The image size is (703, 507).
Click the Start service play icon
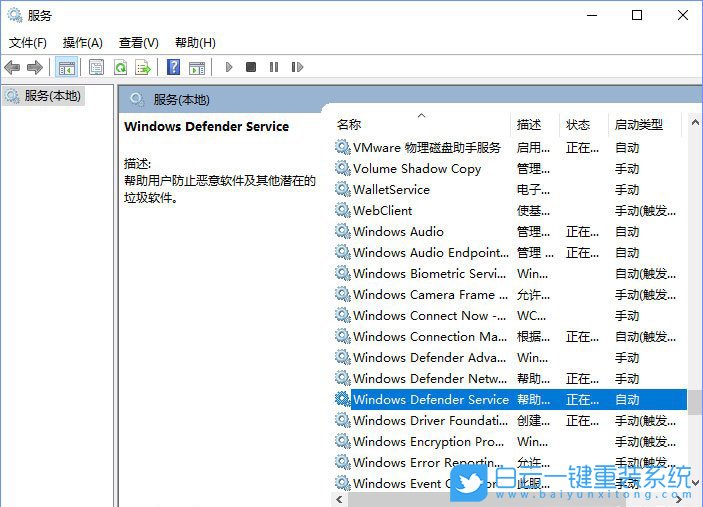[x=229, y=67]
